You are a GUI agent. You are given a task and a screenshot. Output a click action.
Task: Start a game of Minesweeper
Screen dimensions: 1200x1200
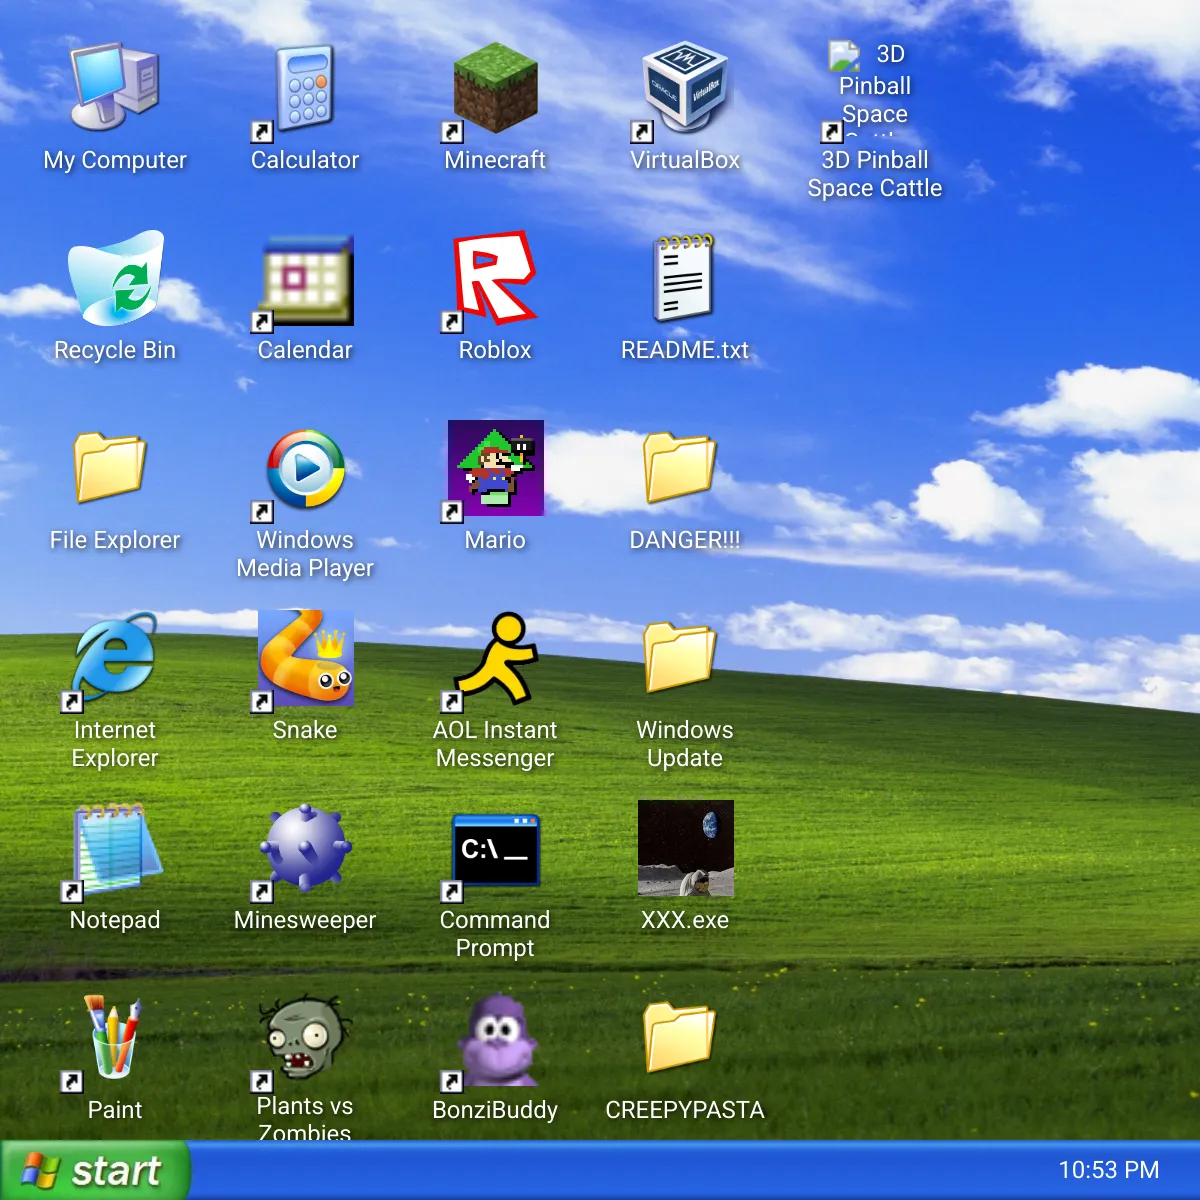click(x=305, y=850)
